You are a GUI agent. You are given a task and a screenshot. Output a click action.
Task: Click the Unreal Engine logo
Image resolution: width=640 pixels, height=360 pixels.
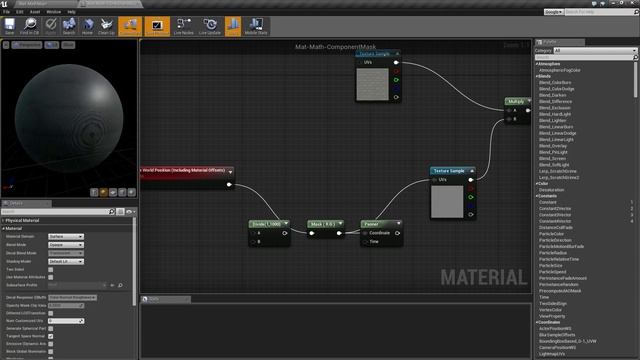[x=4, y=4]
